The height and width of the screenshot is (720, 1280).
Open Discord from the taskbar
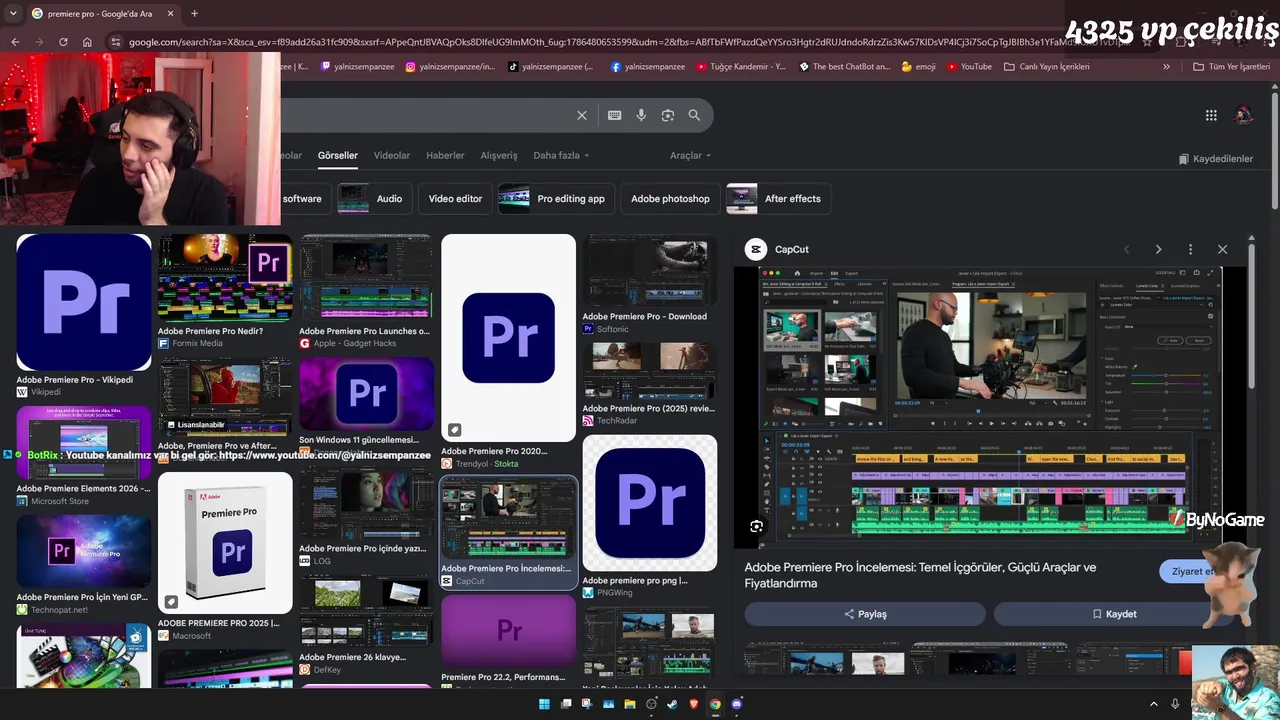737,704
